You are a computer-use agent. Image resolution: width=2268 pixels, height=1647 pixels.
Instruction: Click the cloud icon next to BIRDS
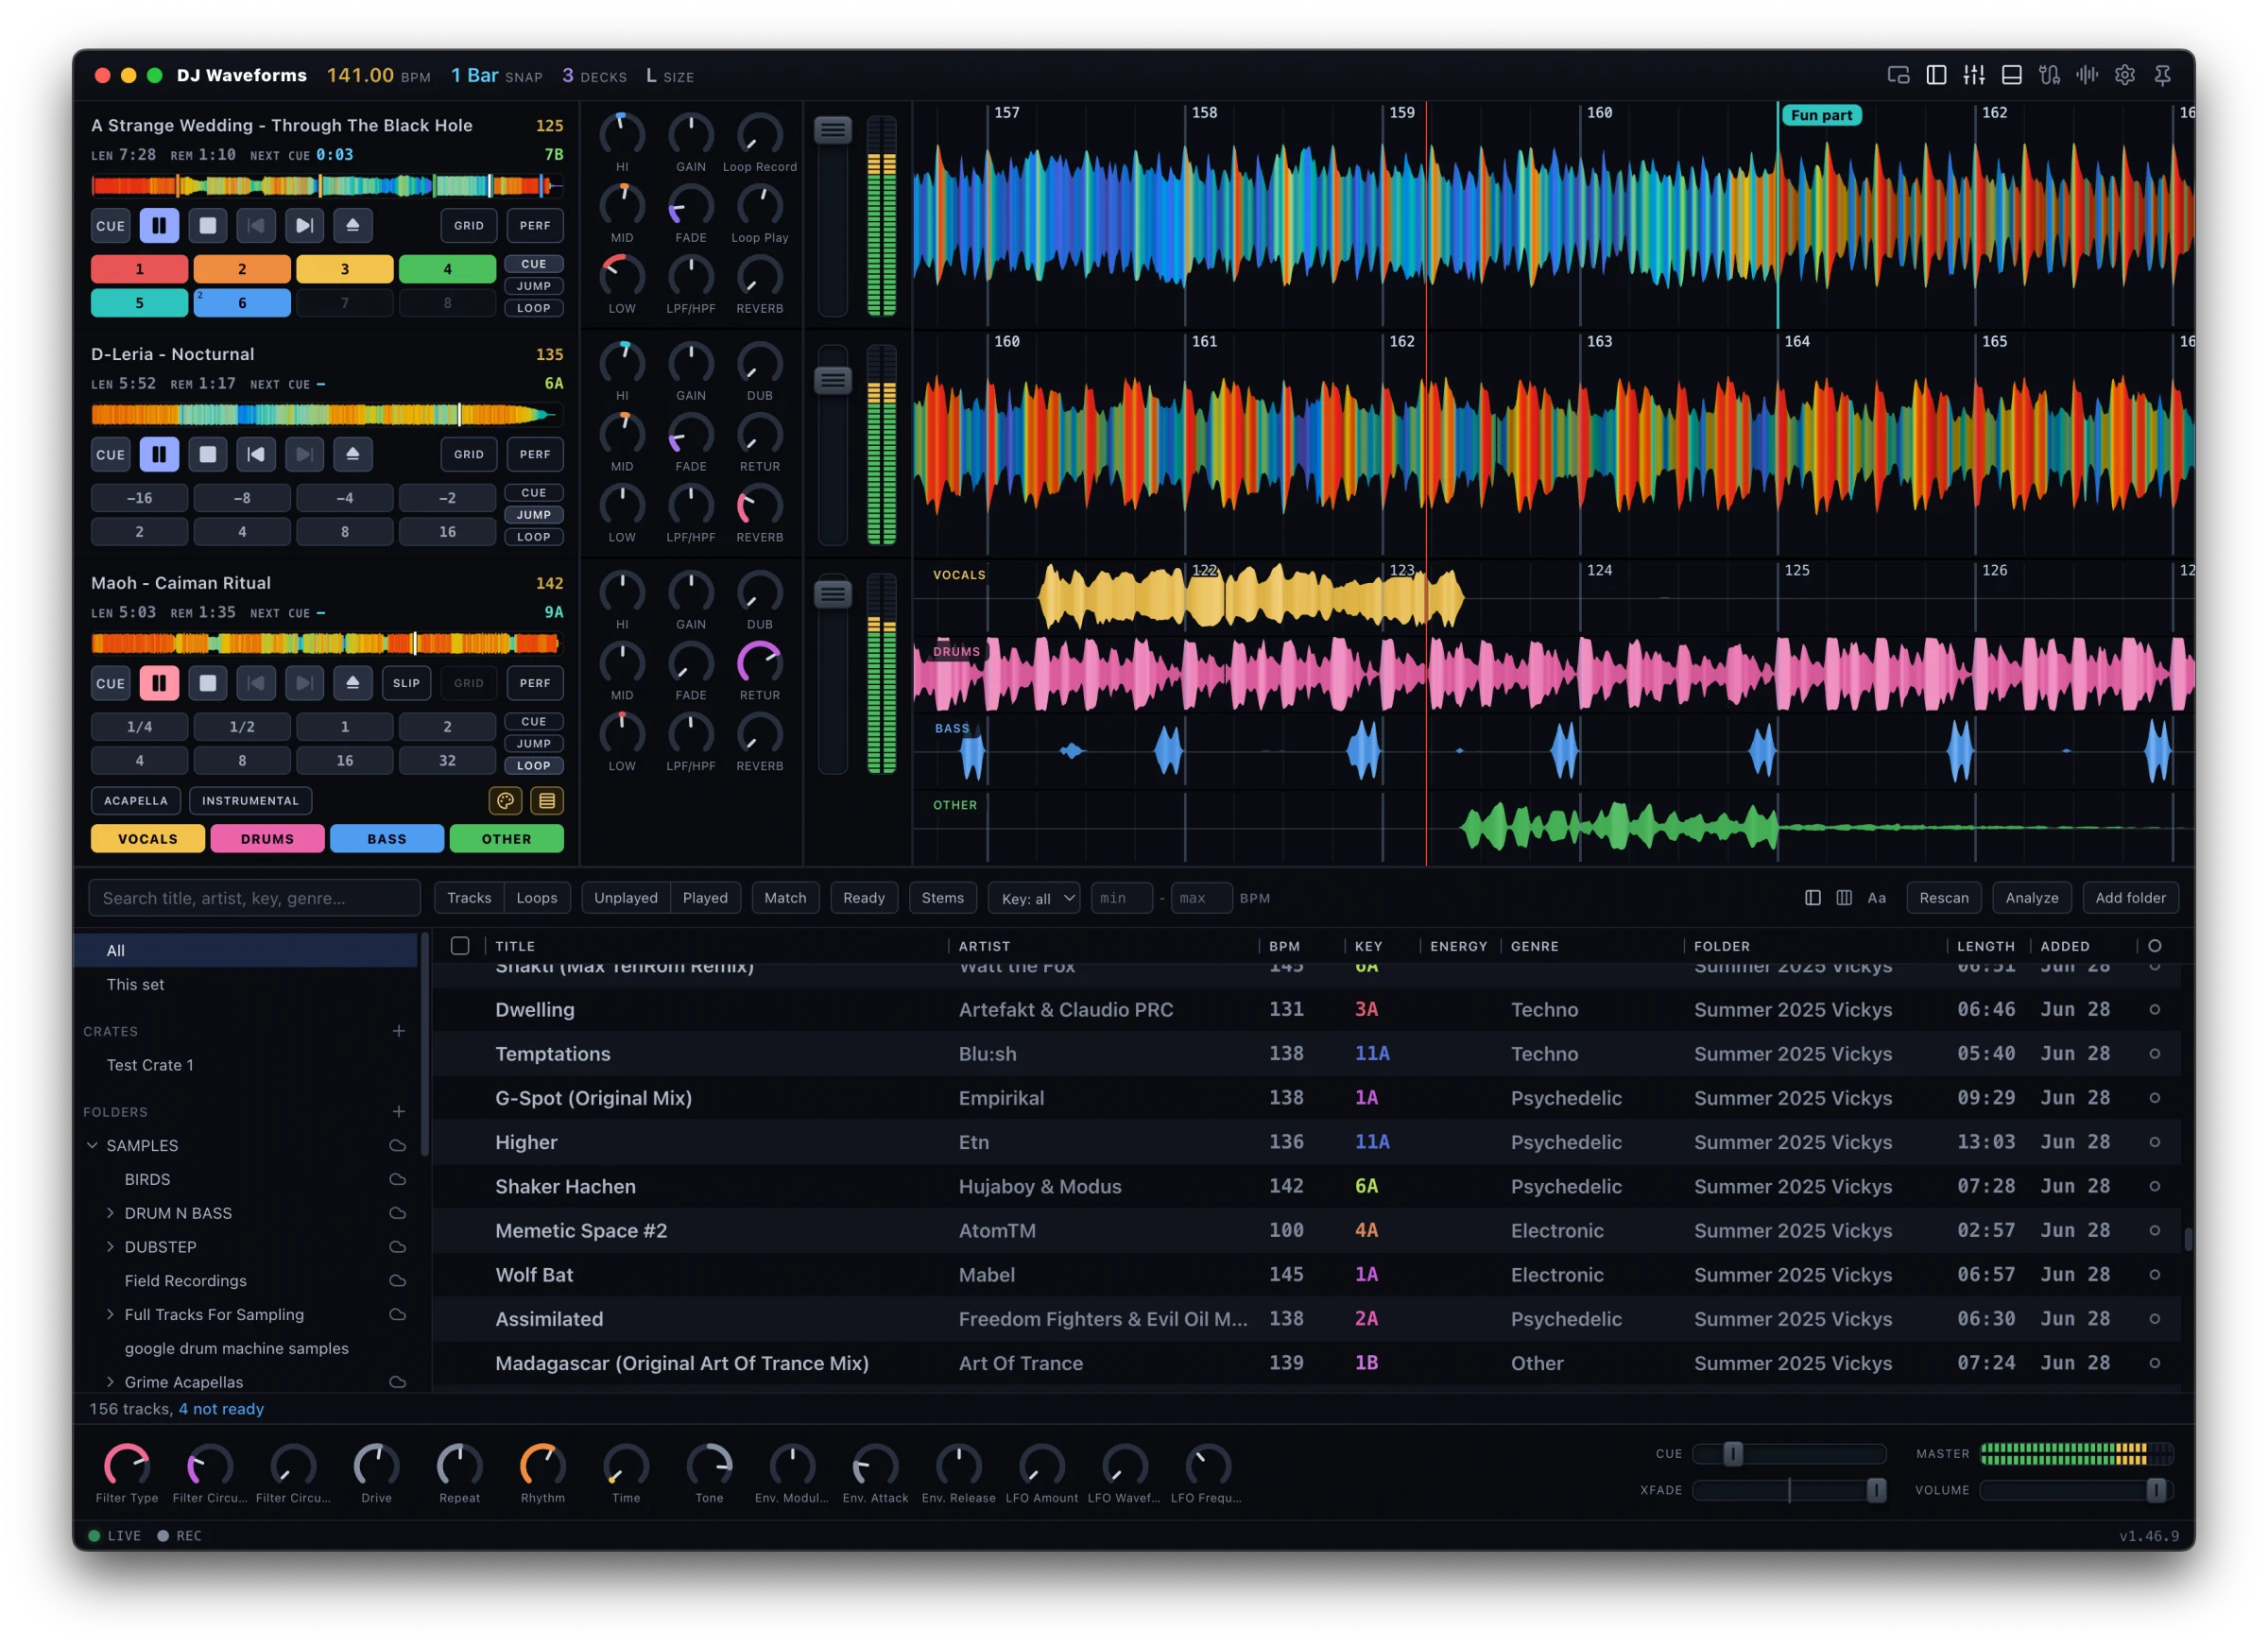point(397,1180)
